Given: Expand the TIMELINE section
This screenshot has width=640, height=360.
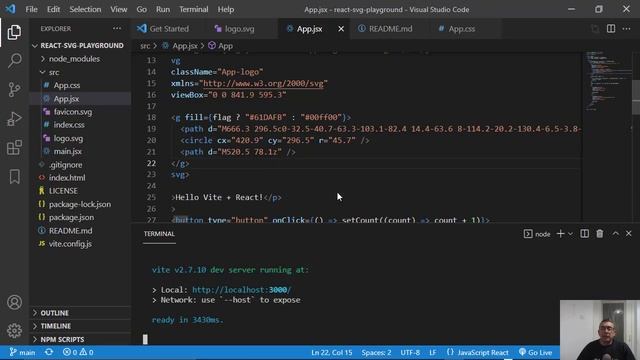Looking at the screenshot, I should pos(56,326).
